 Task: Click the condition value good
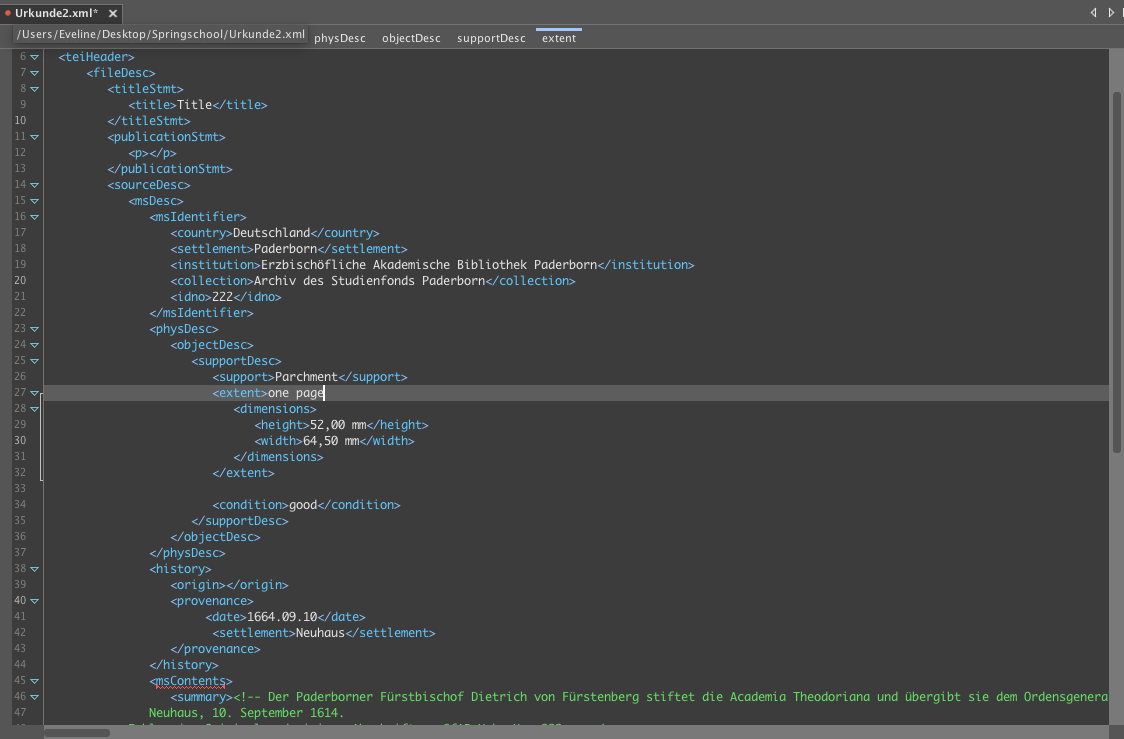coord(303,505)
